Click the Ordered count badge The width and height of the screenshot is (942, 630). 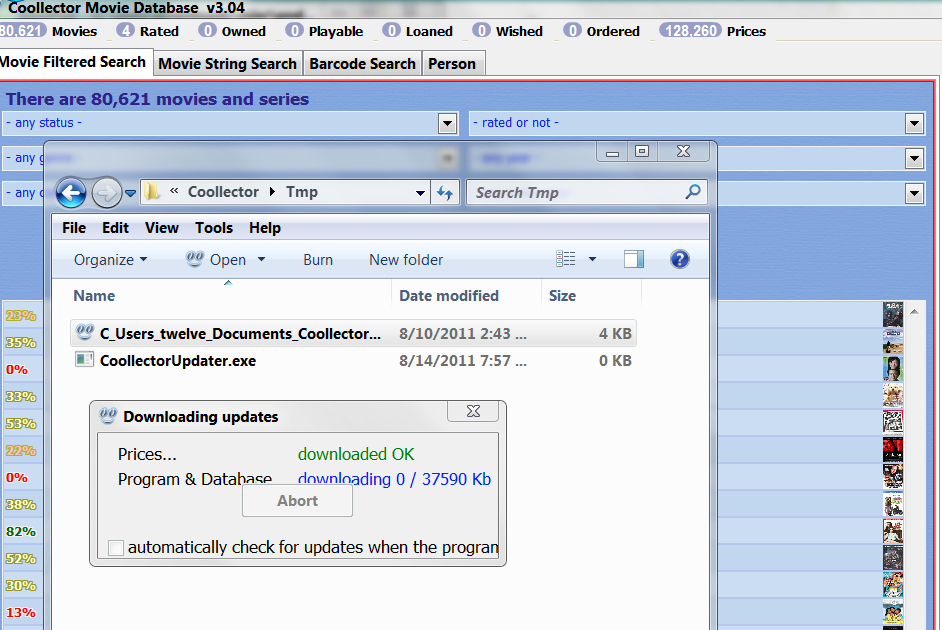pos(573,31)
